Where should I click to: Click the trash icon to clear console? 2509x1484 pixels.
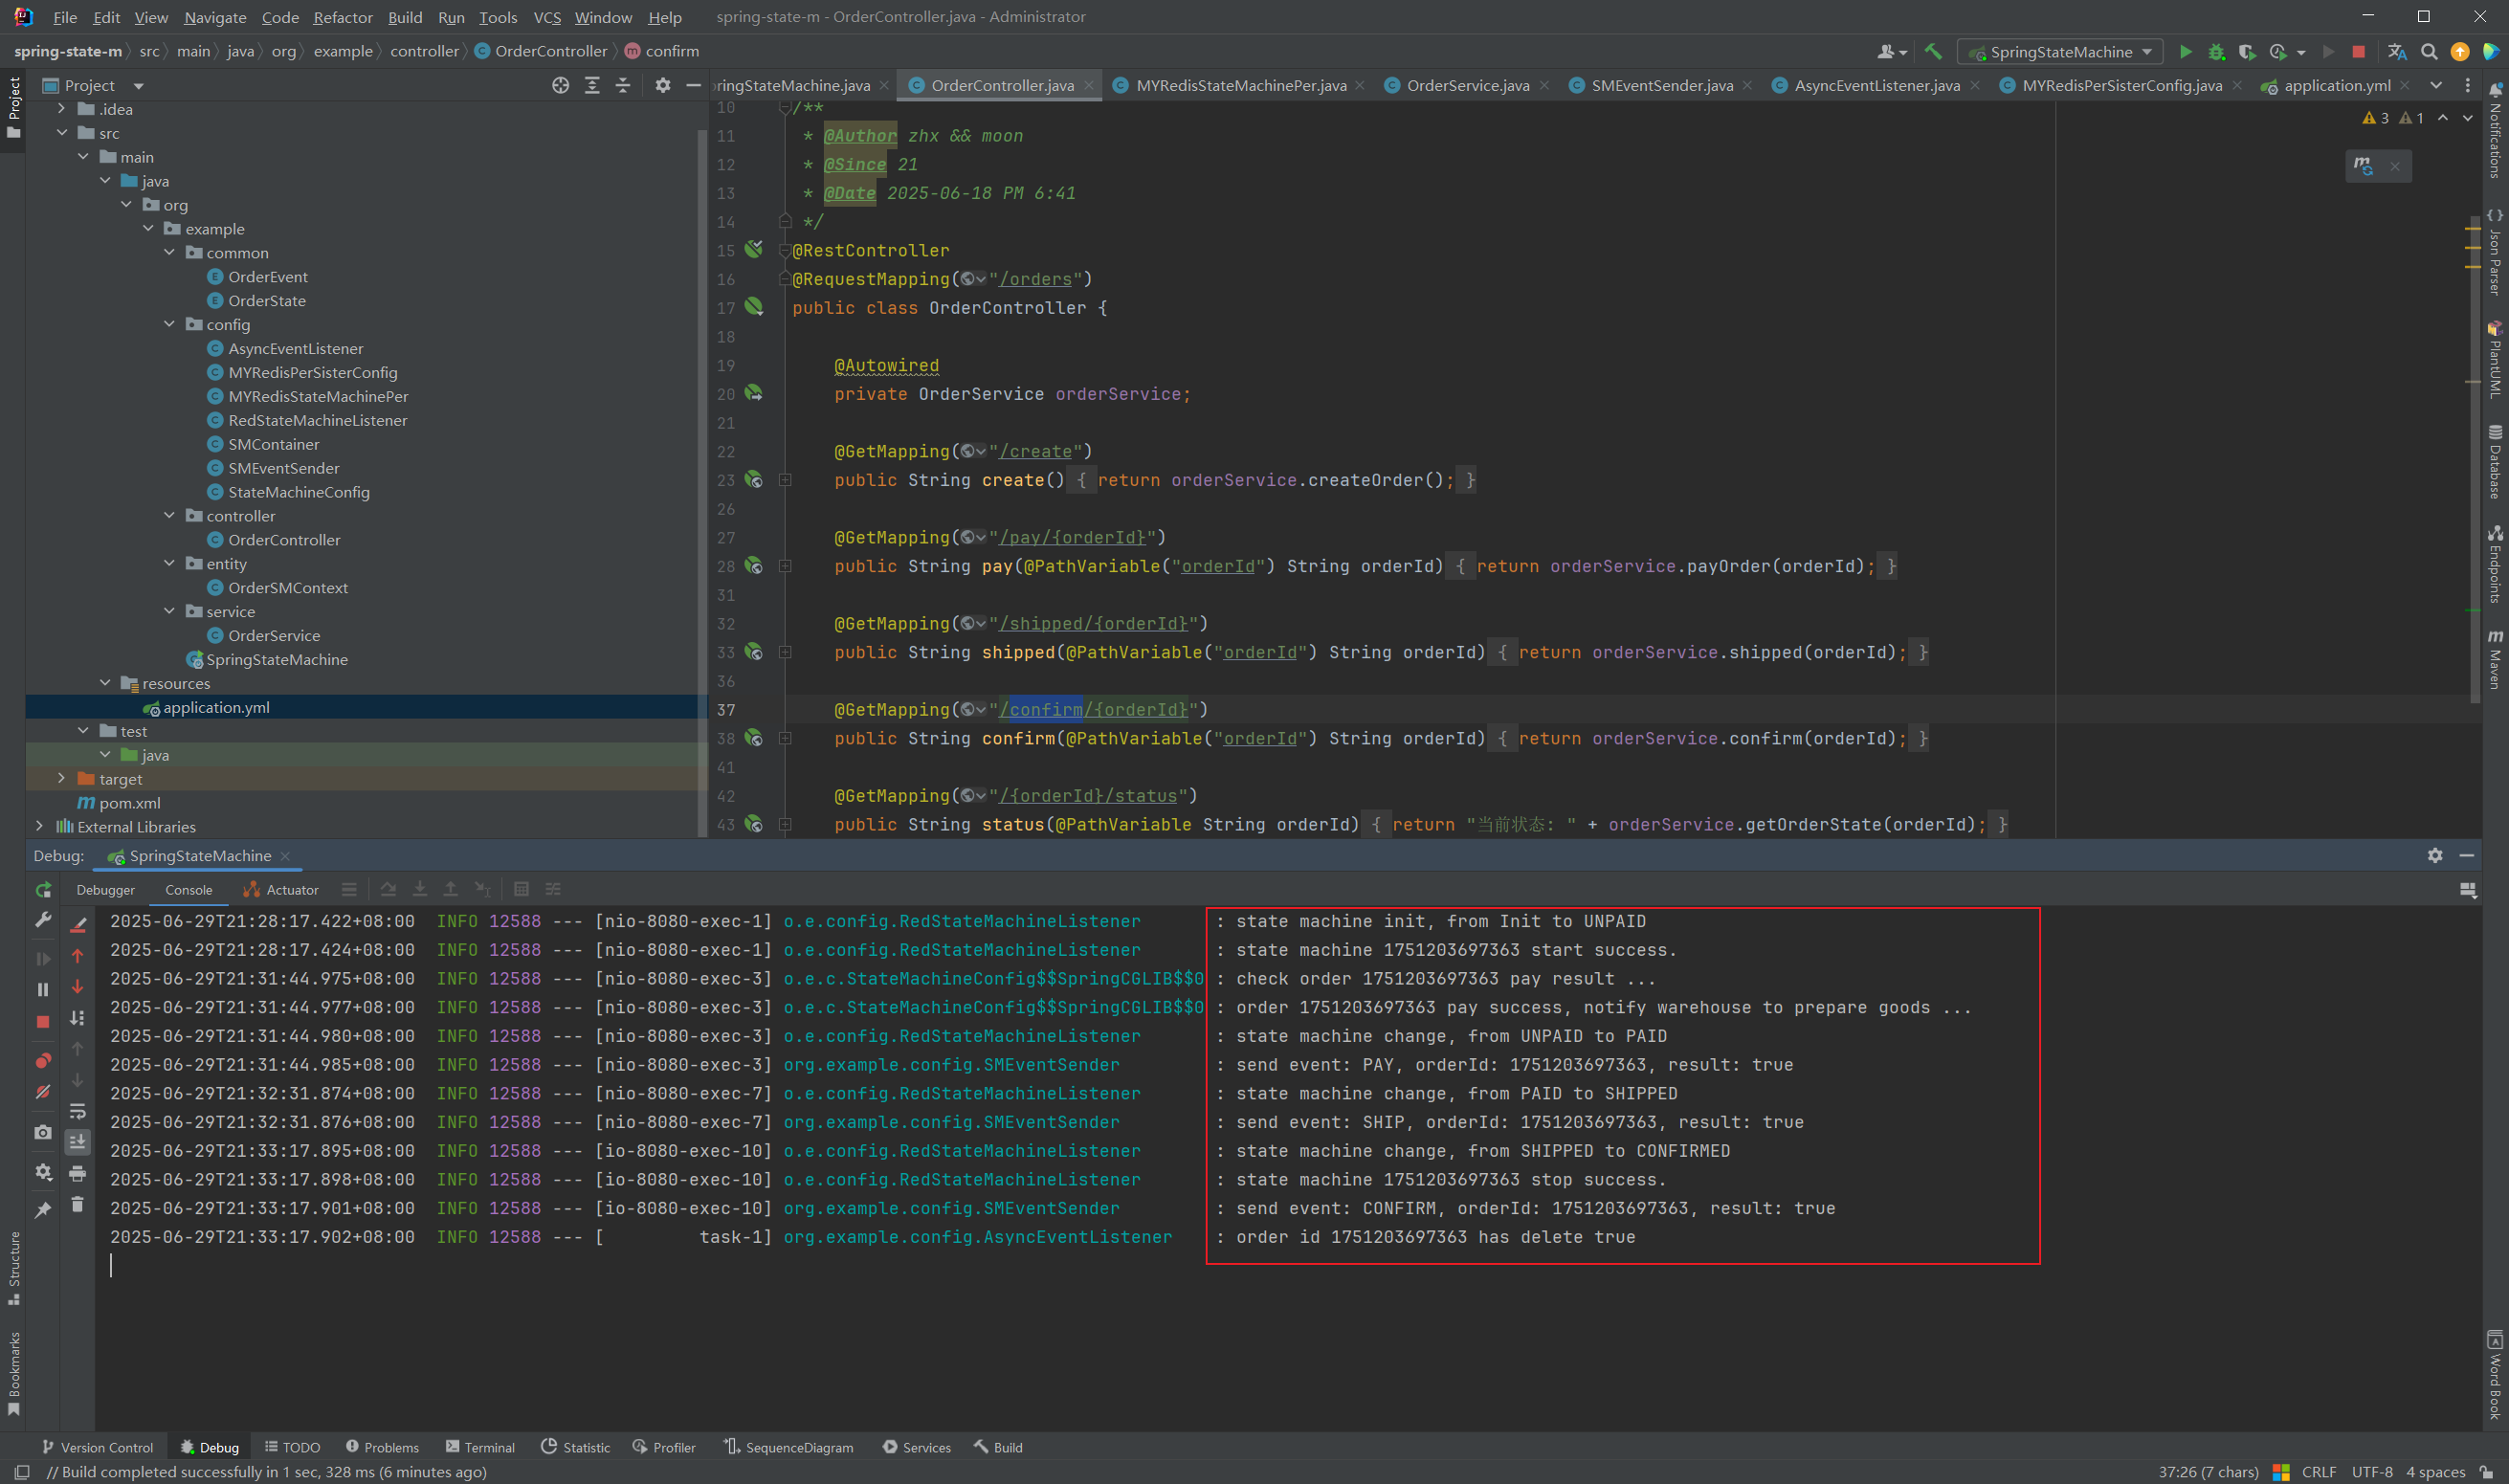(78, 1205)
